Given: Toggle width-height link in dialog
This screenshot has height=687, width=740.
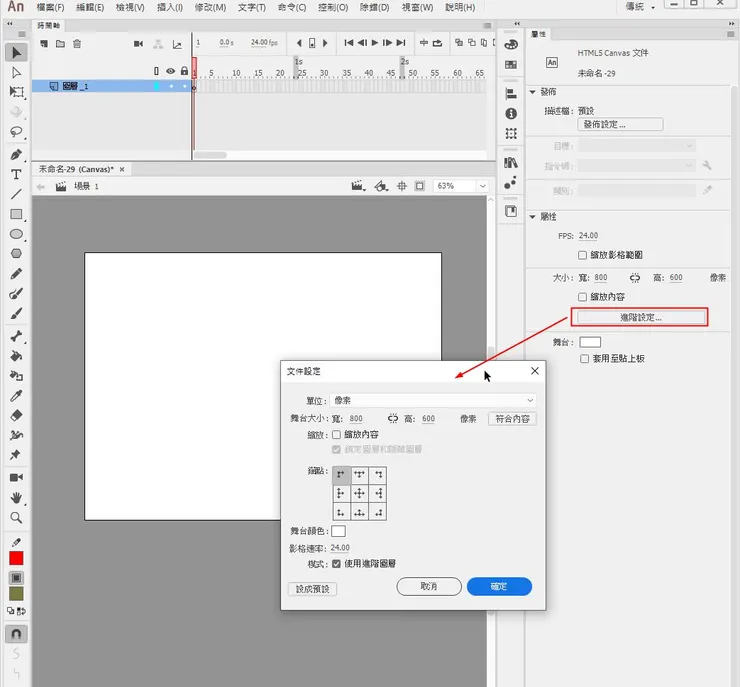Looking at the screenshot, I should click(x=393, y=419).
